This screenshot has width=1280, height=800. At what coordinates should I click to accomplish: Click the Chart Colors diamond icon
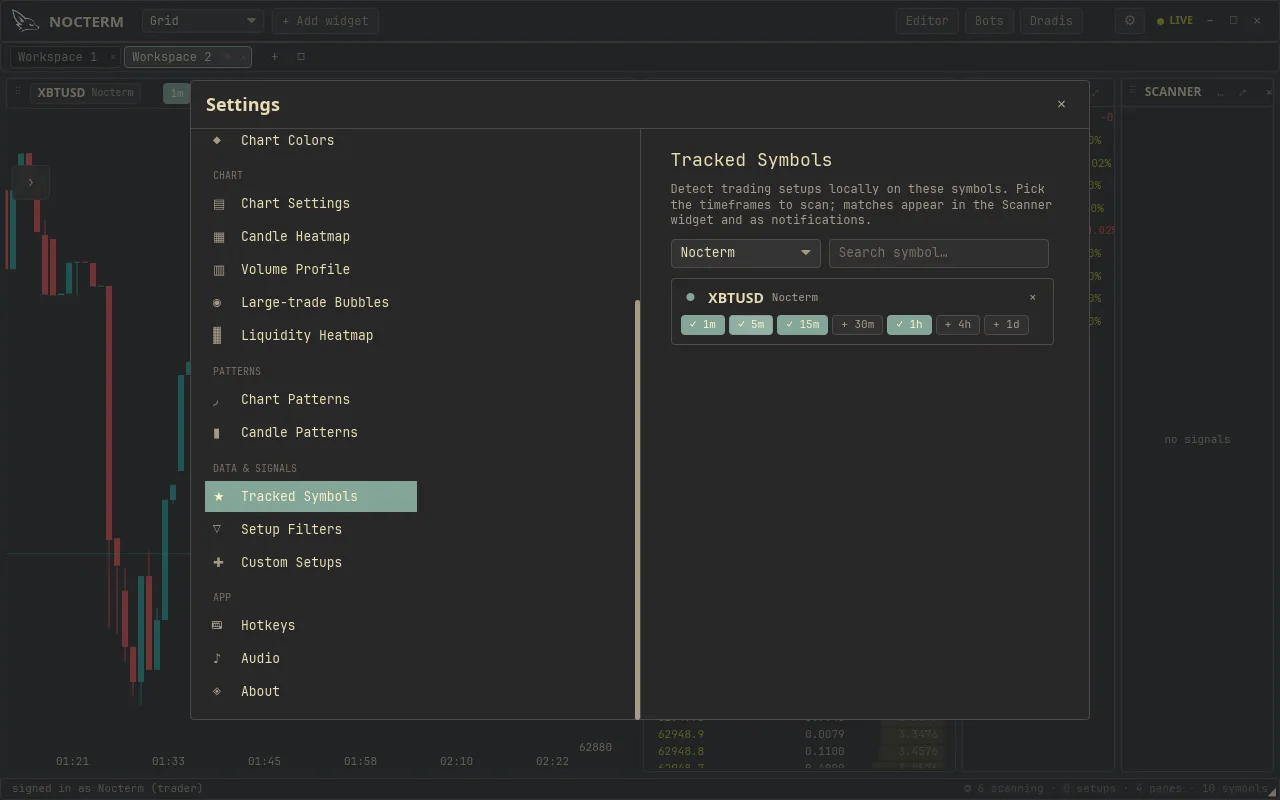point(217,140)
